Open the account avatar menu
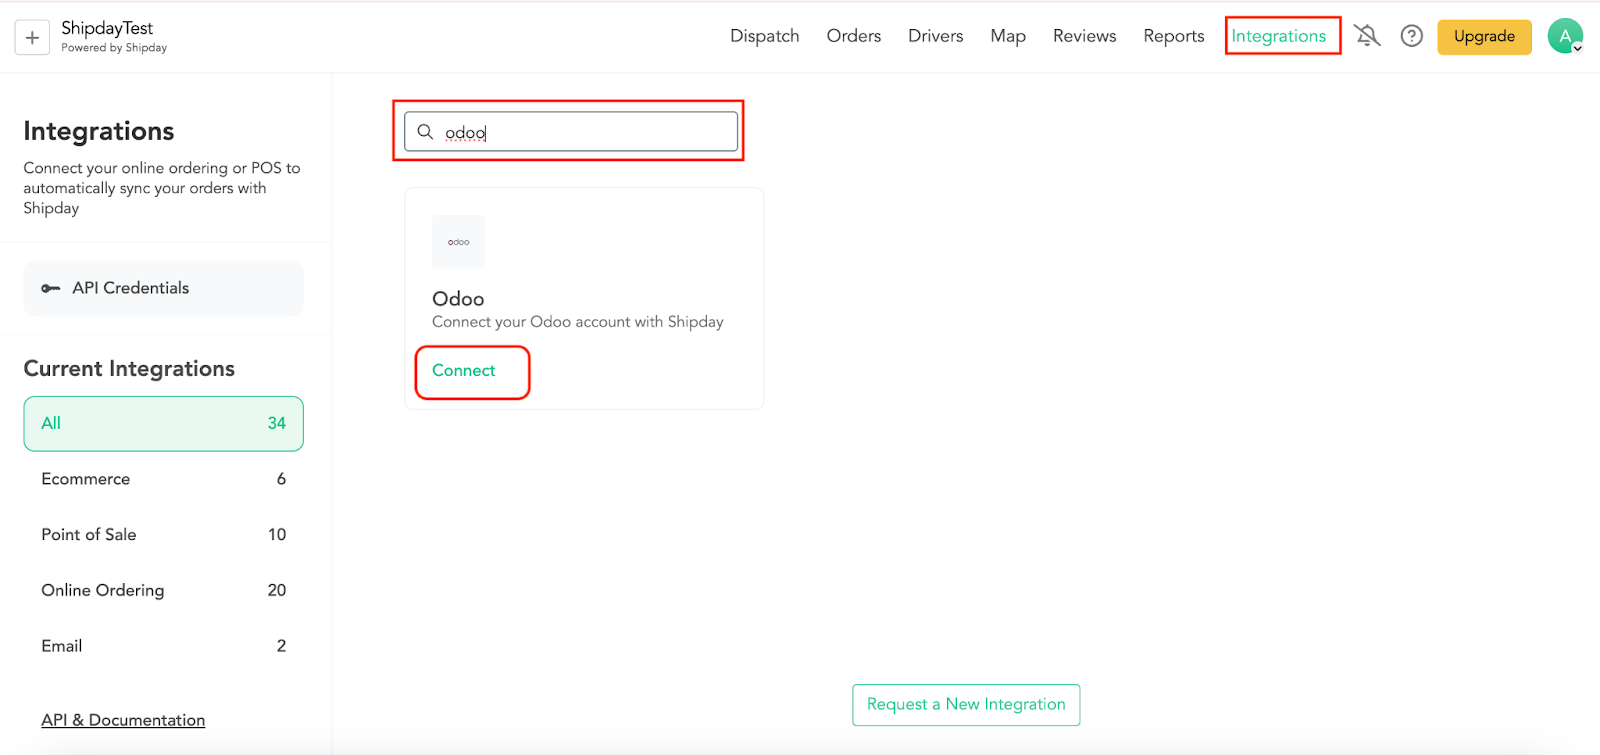1600x755 pixels. tap(1565, 36)
